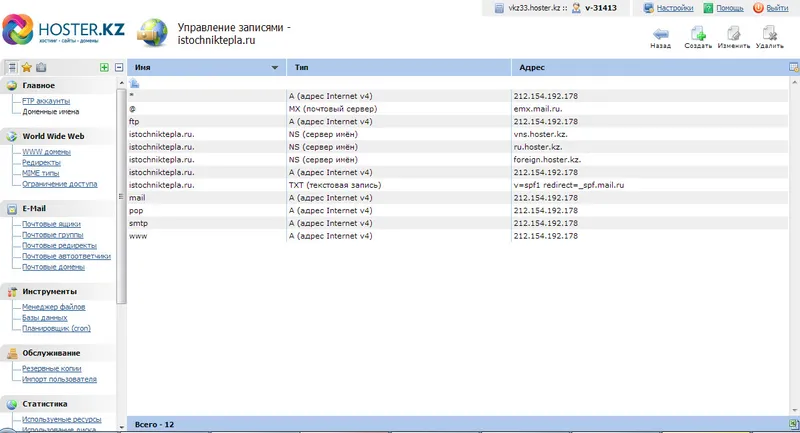
Task: Click the Удалить delete record icon
Action: point(769,34)
